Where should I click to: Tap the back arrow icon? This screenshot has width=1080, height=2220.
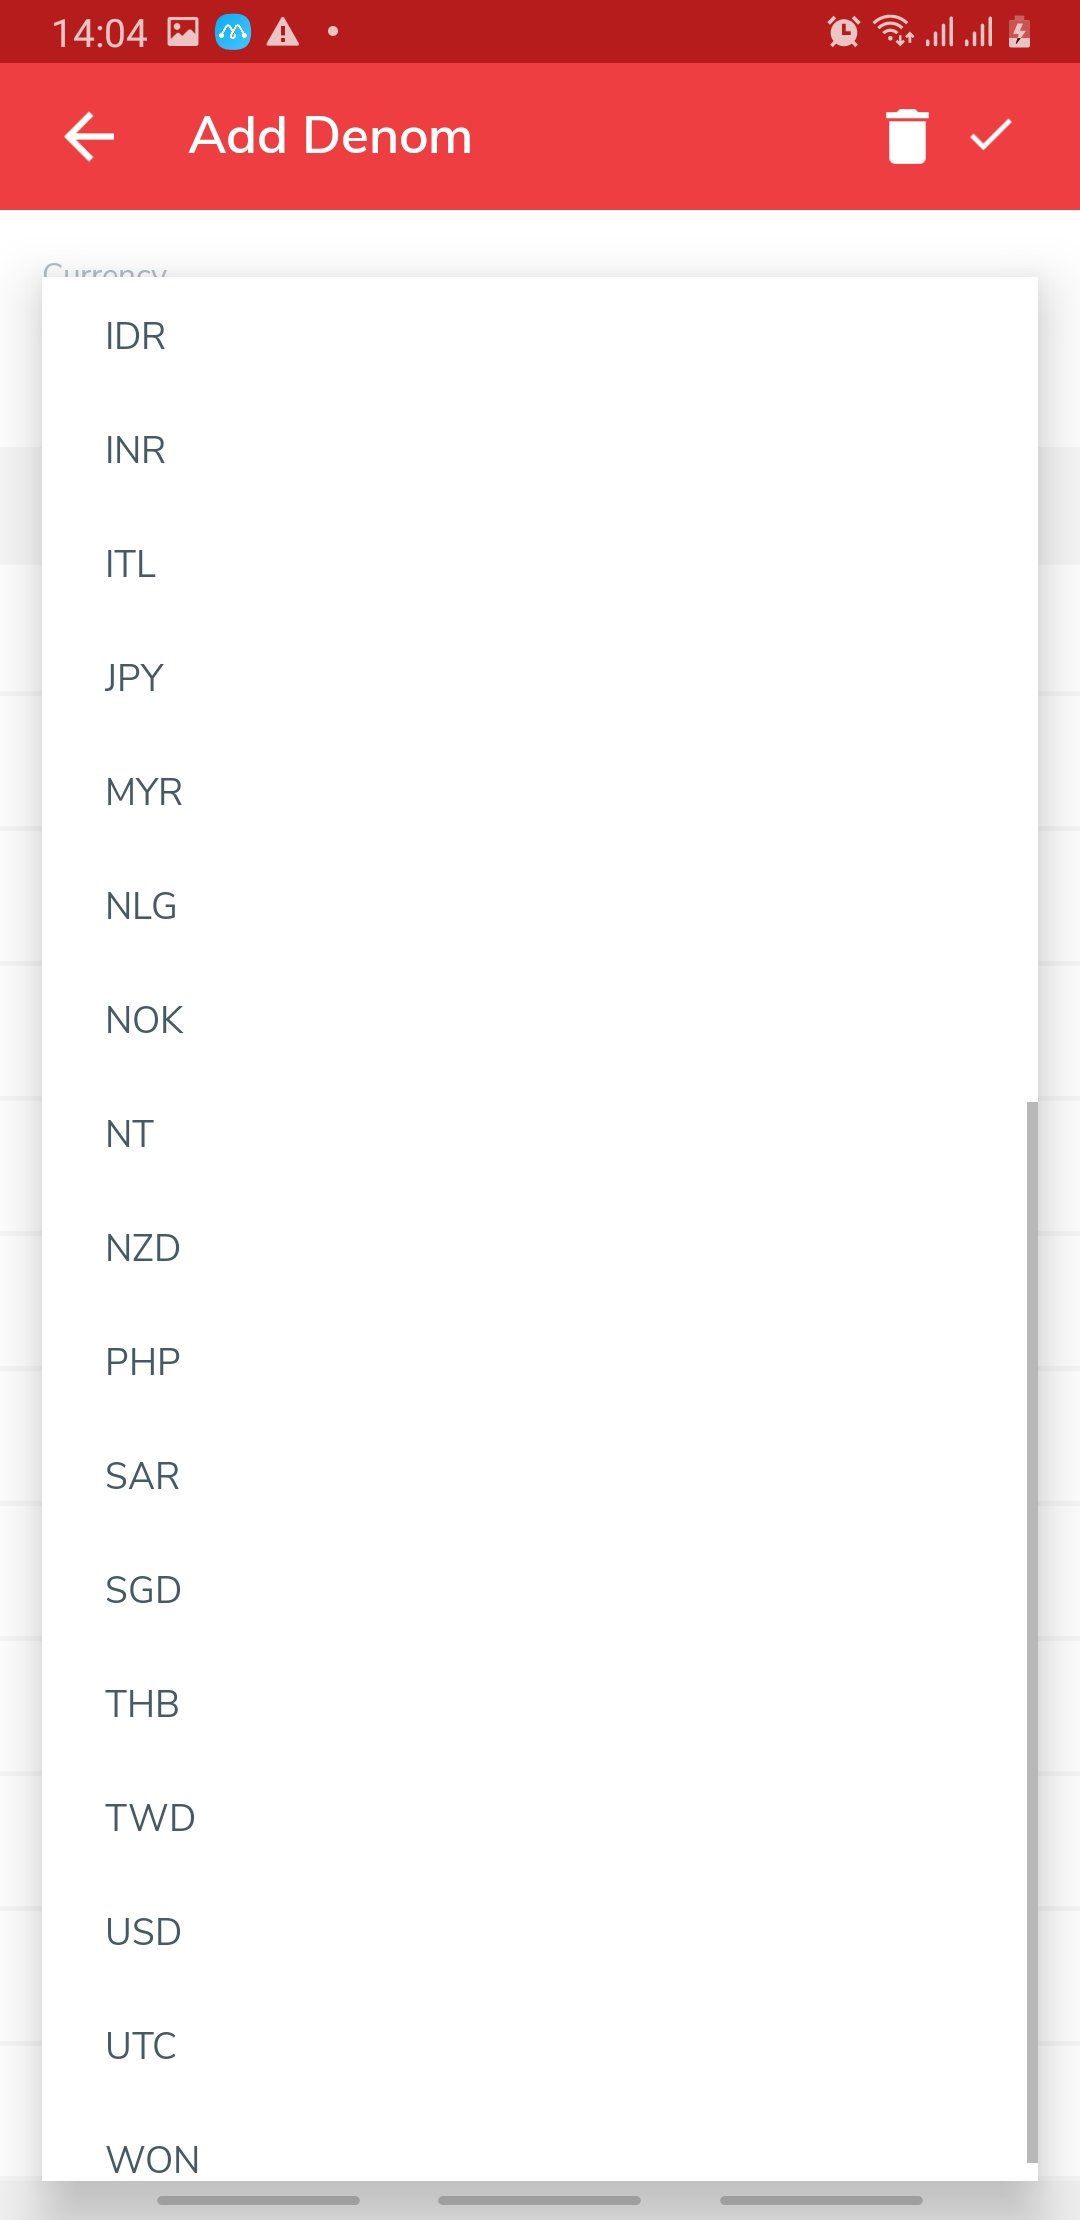(x=89, y=136)
